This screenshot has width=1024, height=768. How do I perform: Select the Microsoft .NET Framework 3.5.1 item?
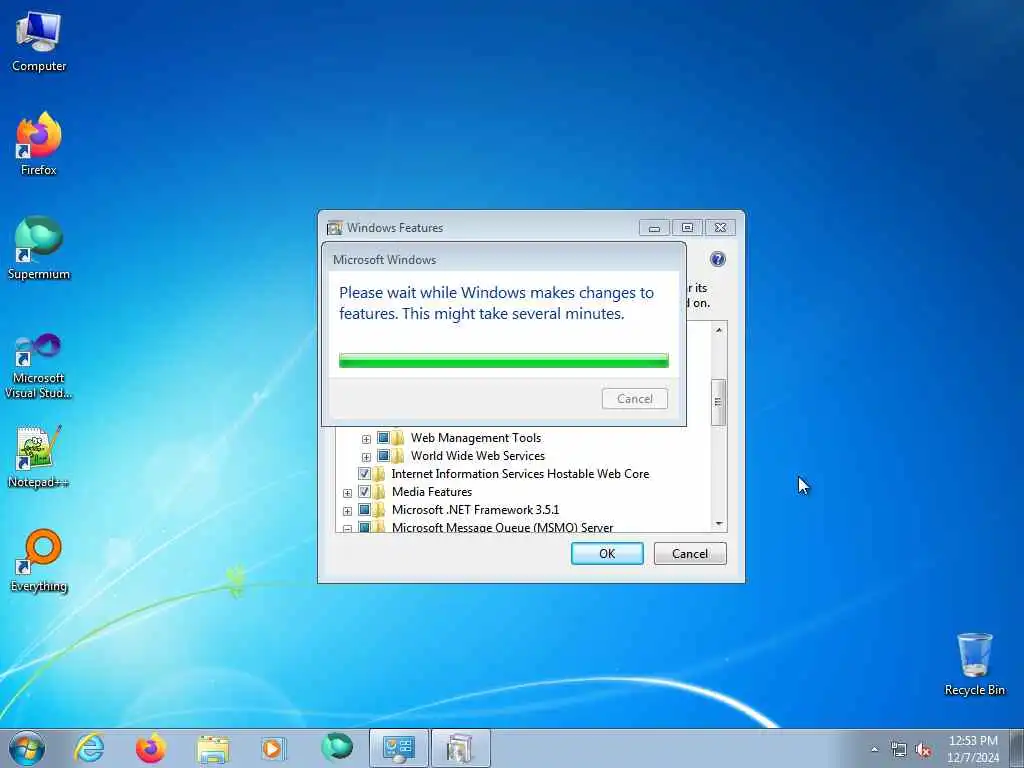tap(475, 509)
